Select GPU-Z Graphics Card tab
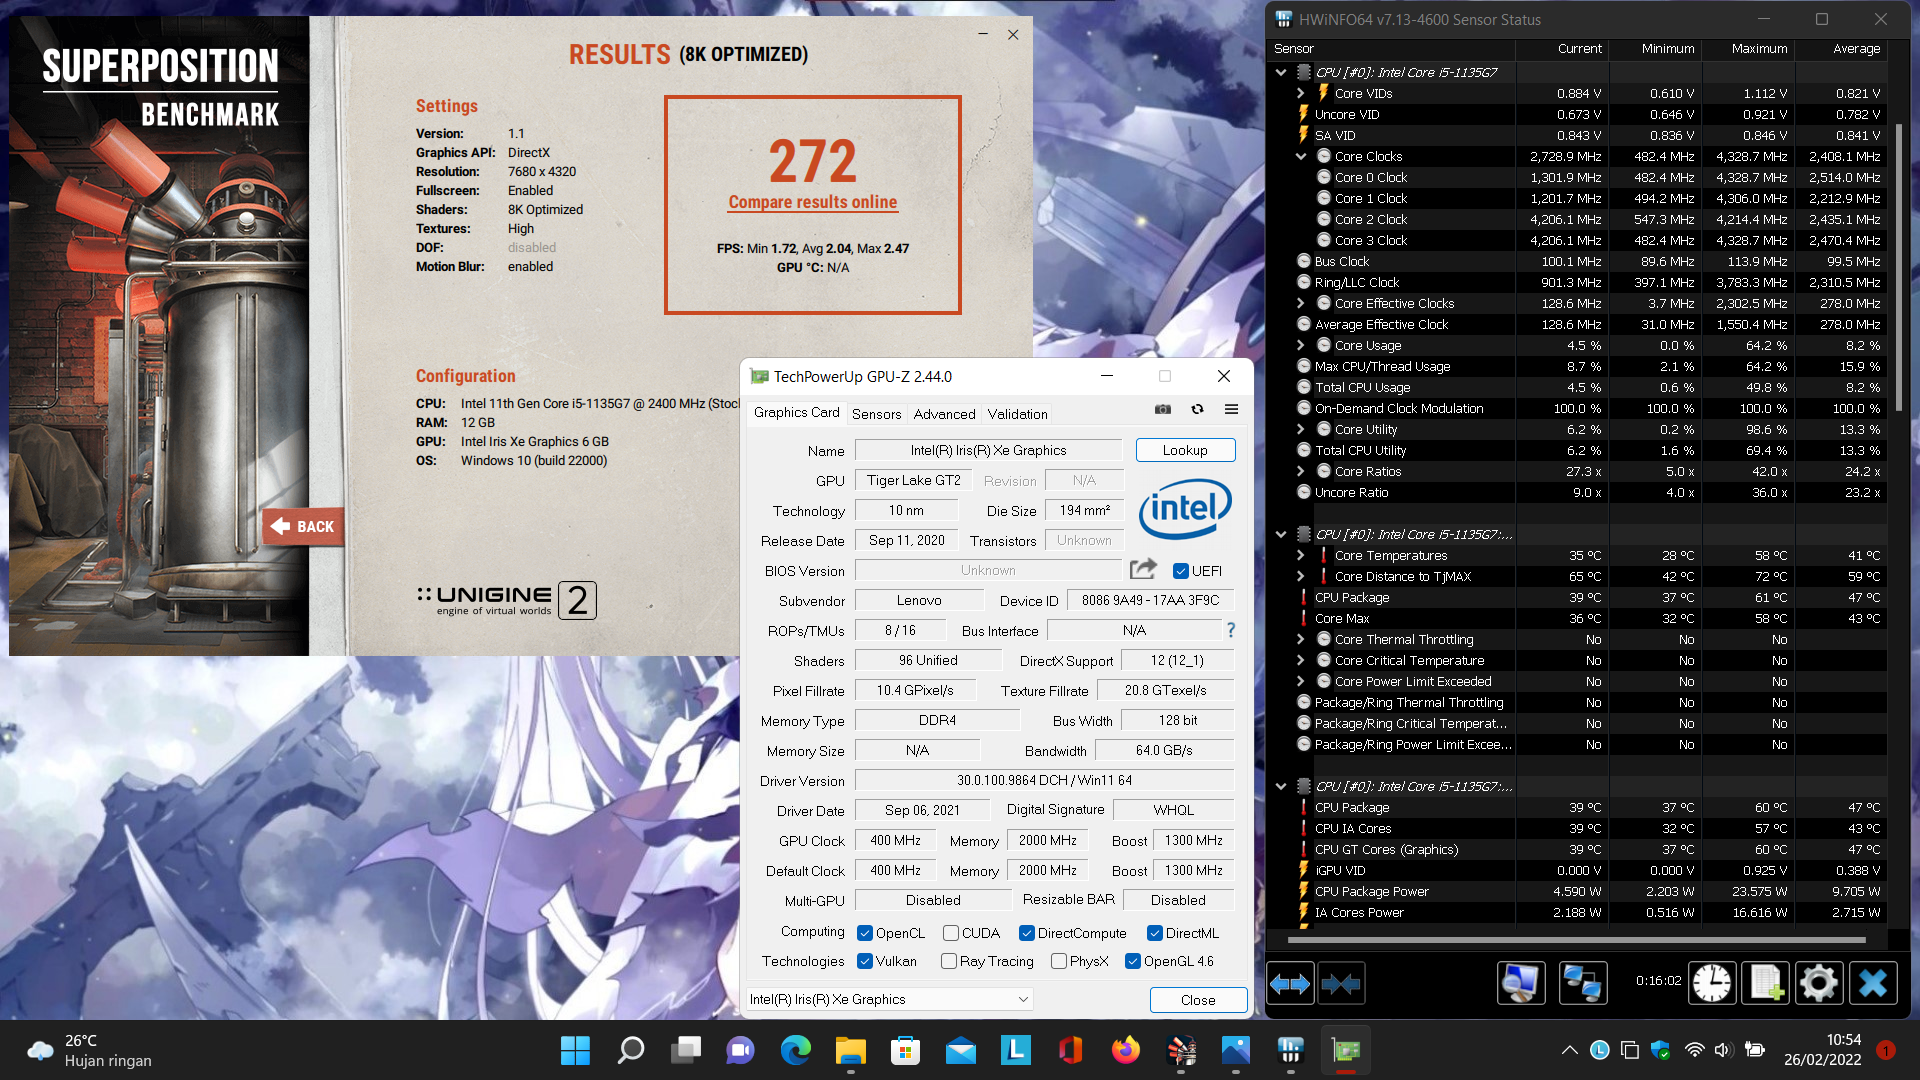Screen dimensions: 1920x1080 [797, 412]
